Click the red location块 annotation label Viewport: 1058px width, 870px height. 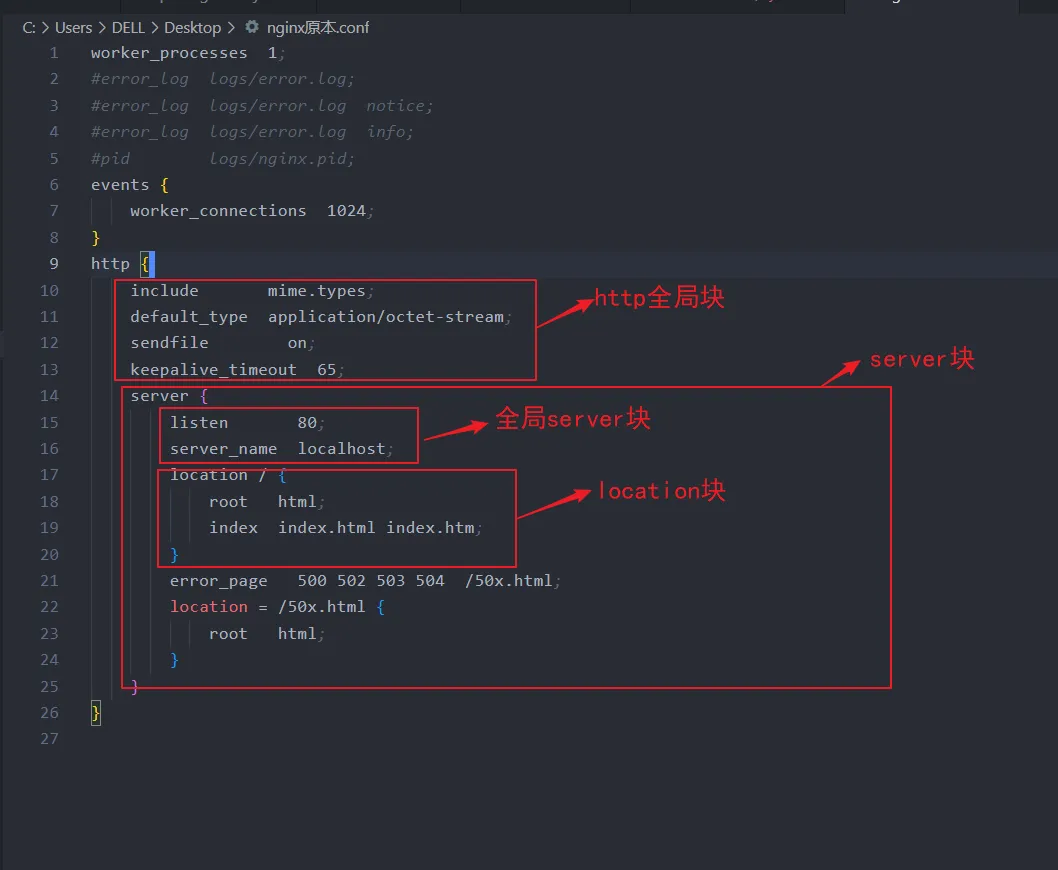(x=661, y=491)
